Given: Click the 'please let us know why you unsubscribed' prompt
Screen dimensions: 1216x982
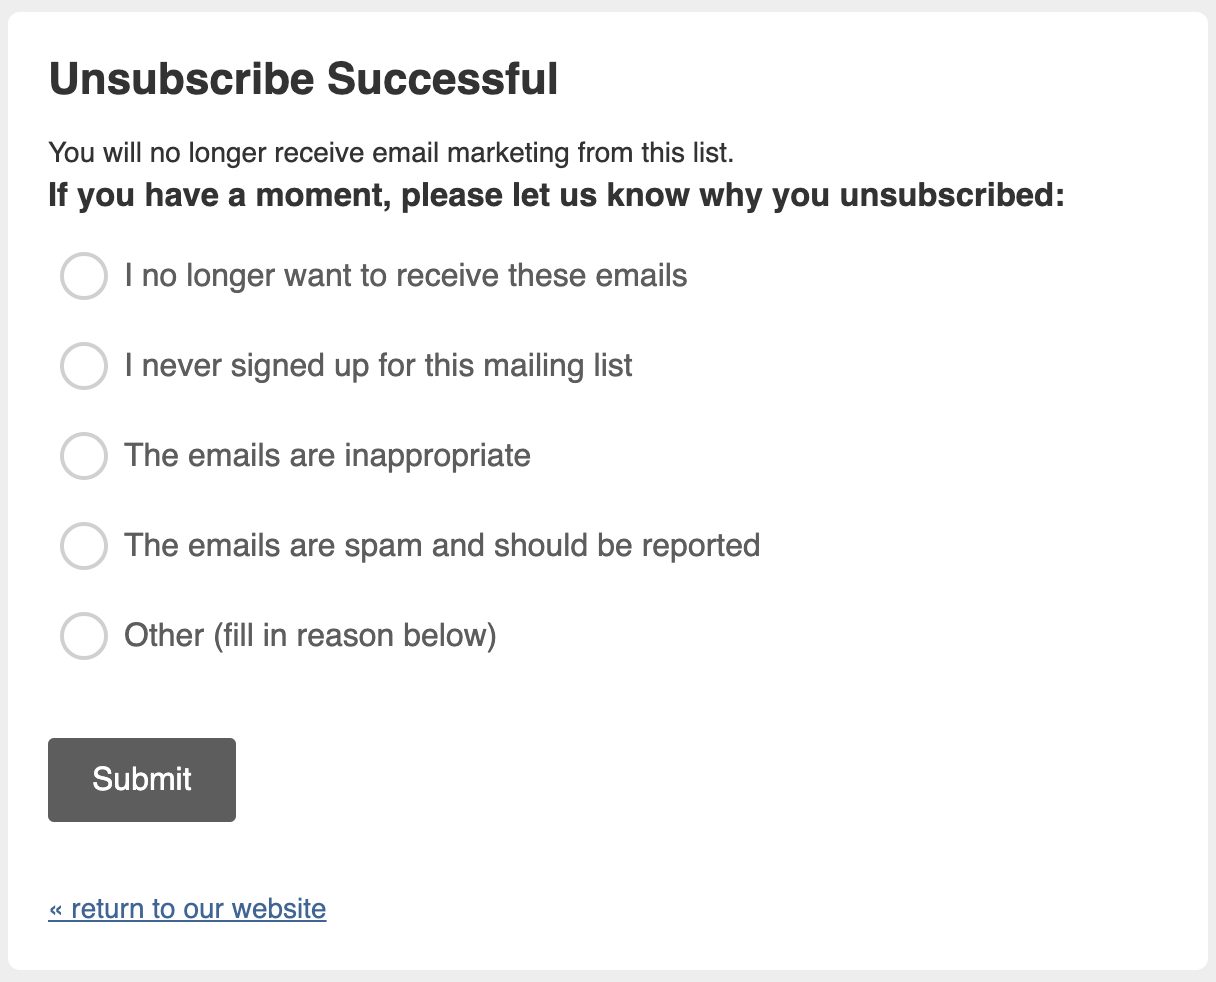Looking at the screenshot, I should 556,194.
